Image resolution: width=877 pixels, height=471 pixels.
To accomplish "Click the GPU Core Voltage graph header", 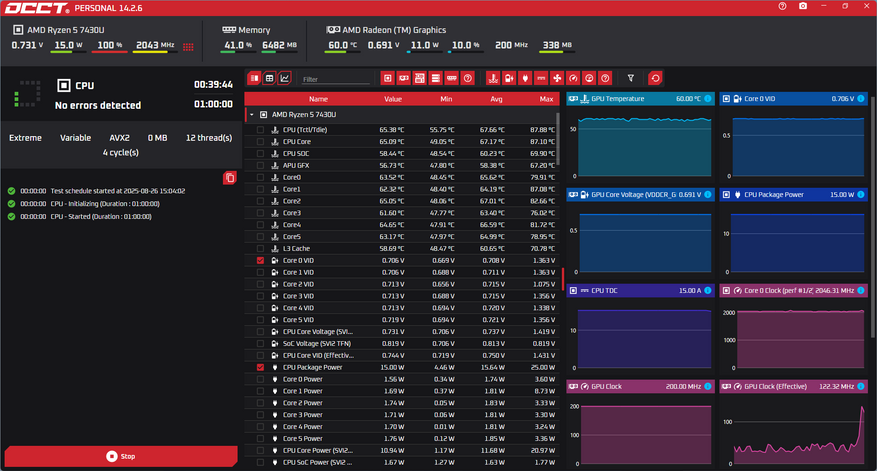I will click(640, 195).
